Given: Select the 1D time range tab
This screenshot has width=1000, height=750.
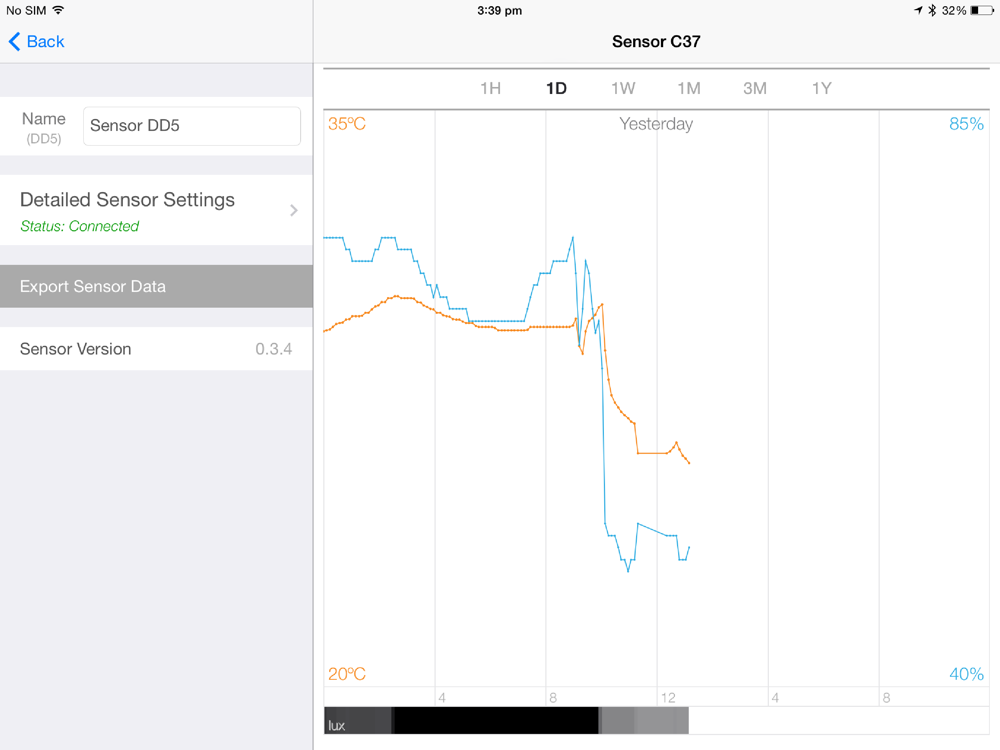Looking at the screenshot, I should point(556,88).
